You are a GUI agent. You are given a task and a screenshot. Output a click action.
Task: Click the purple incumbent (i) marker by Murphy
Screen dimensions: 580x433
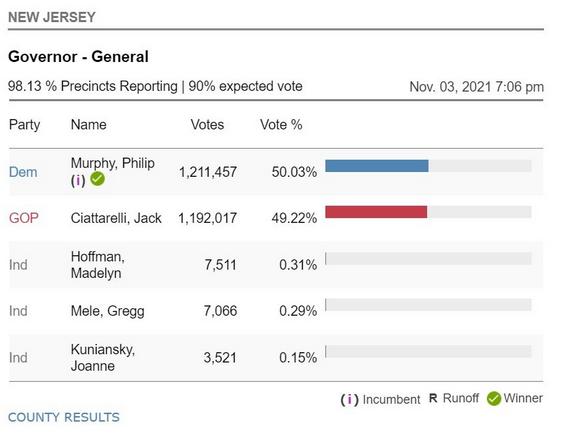coord(78,180)
